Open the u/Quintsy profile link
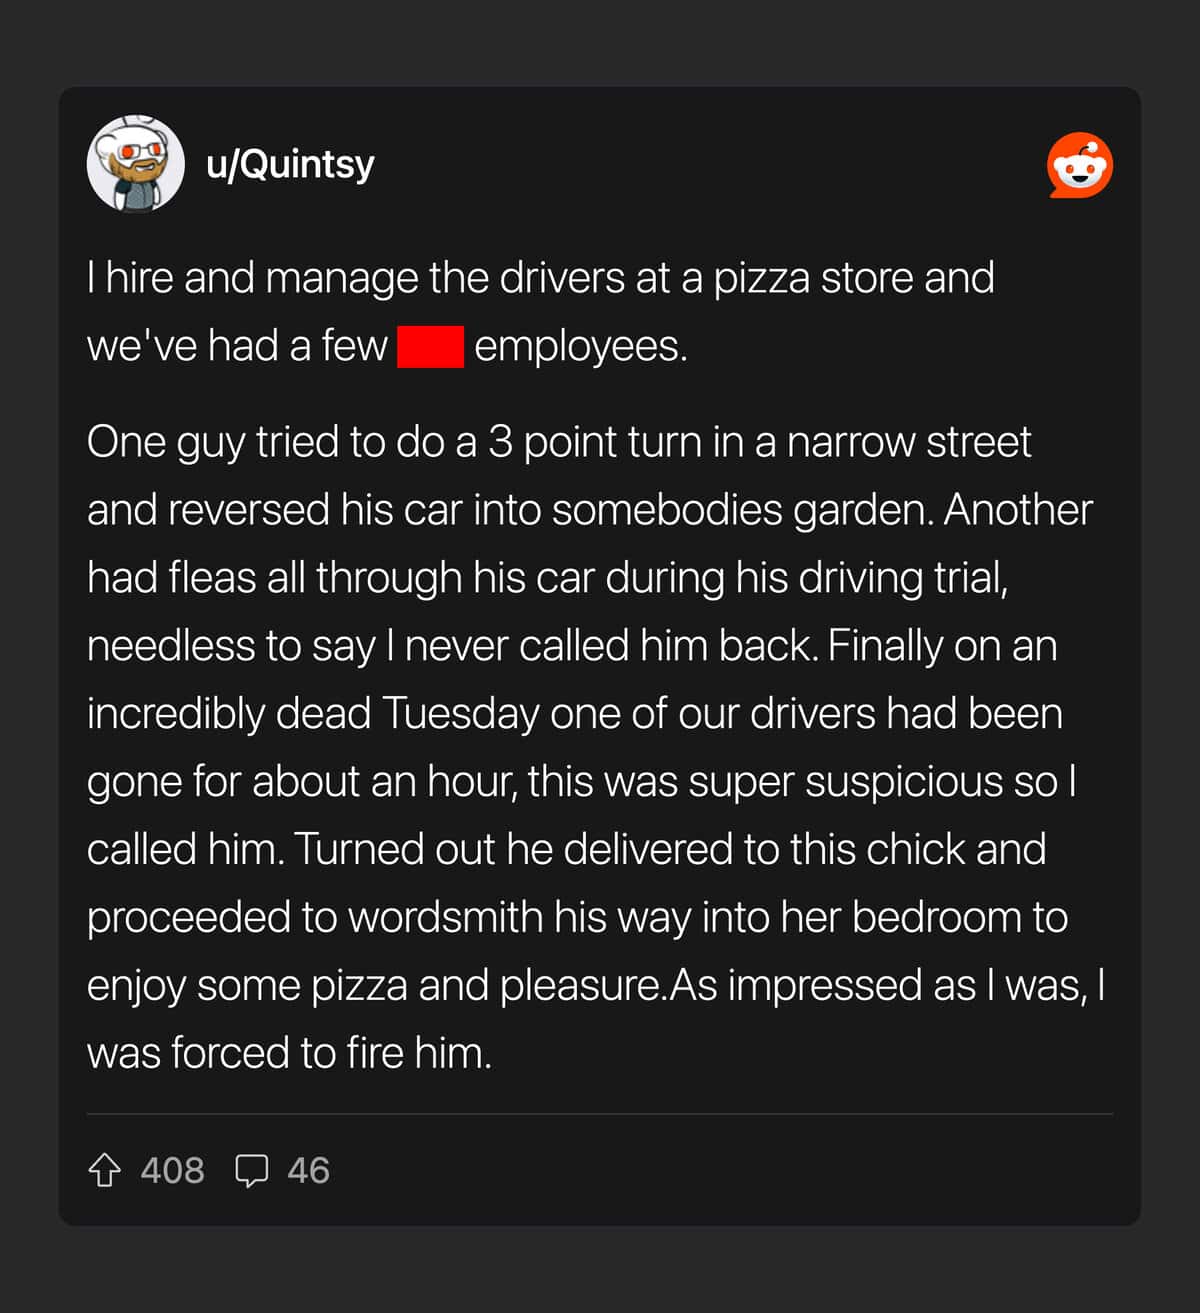The width and height of the screenshot is (1200, 1313). tap(290, 164)
